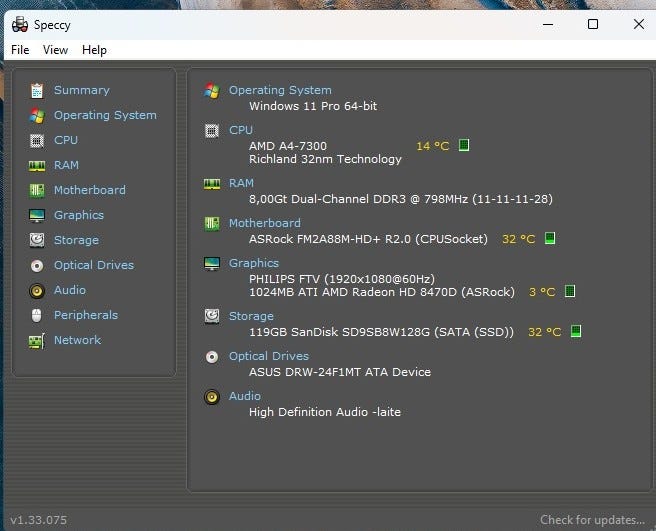Open Storage section in sidebar

(x=76, y=240)
